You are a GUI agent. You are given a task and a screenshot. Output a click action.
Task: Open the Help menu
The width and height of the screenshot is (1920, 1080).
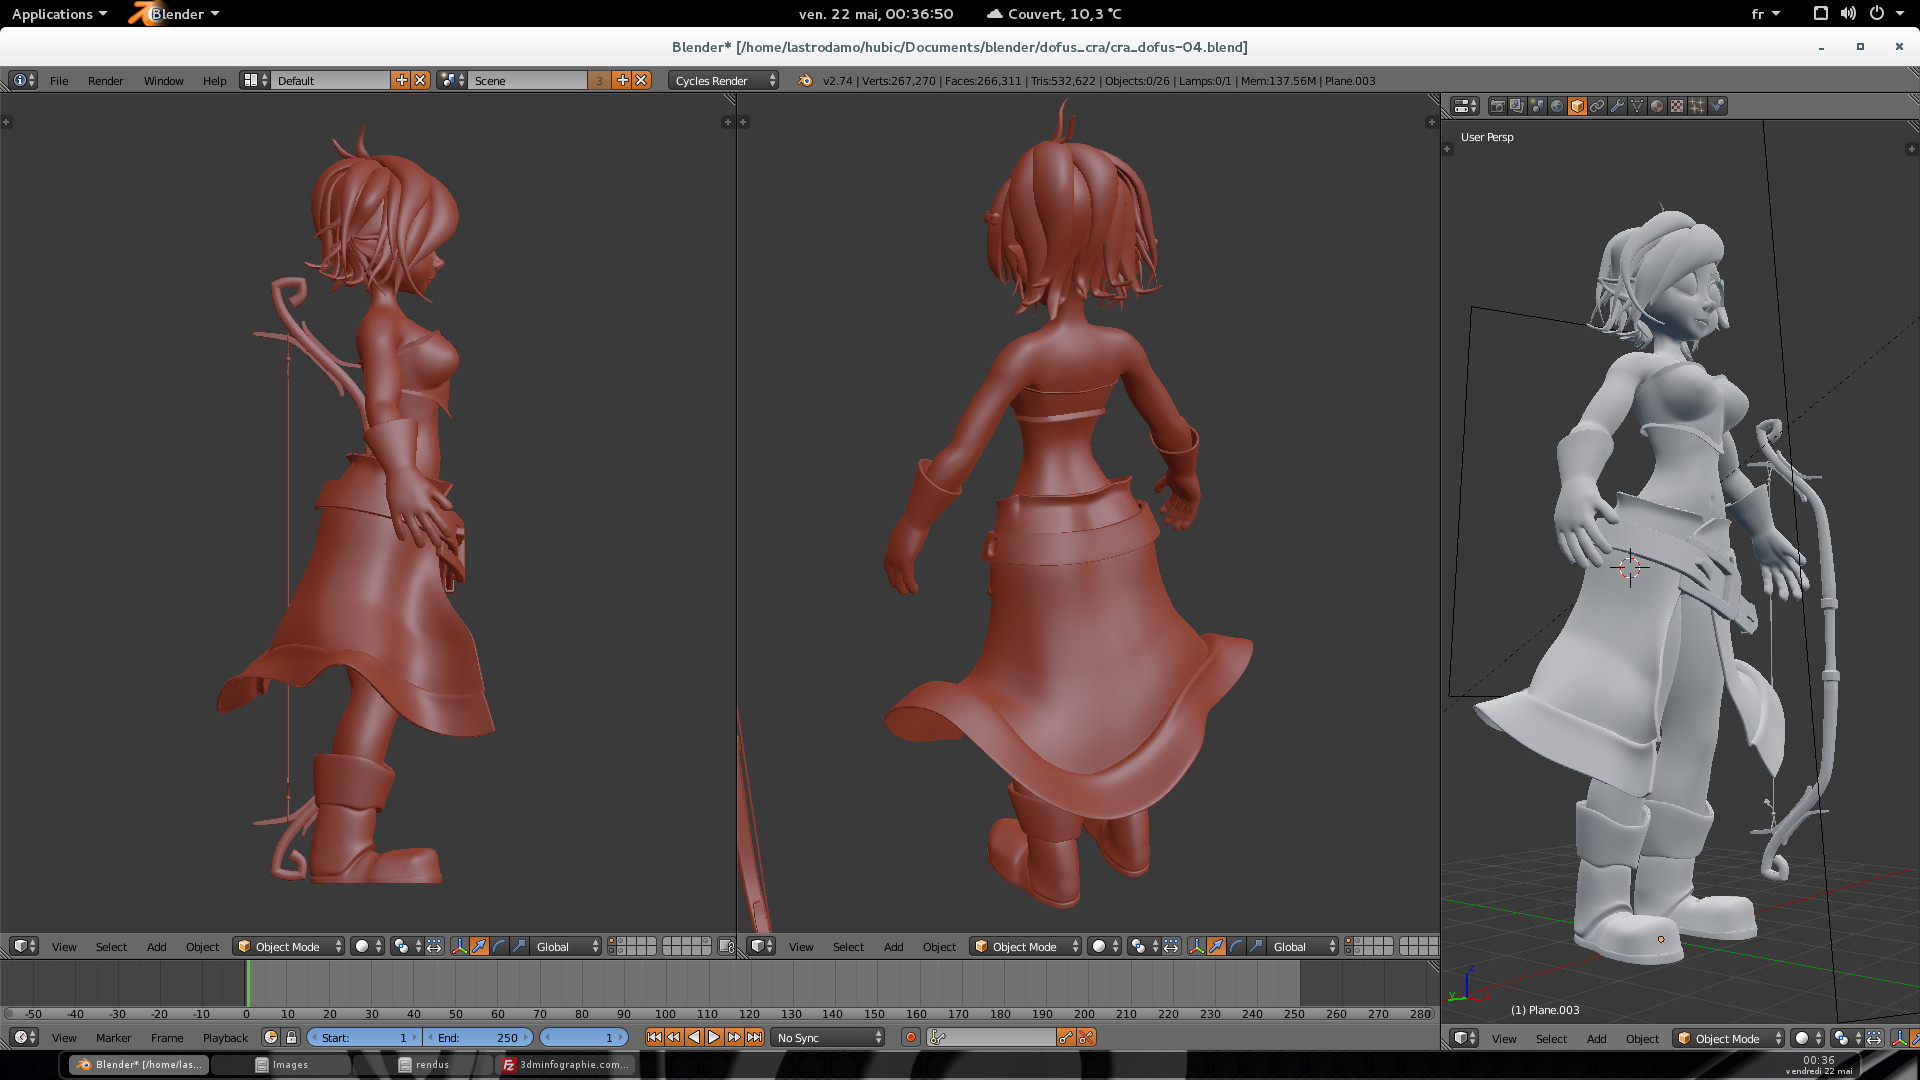point(214,81)
